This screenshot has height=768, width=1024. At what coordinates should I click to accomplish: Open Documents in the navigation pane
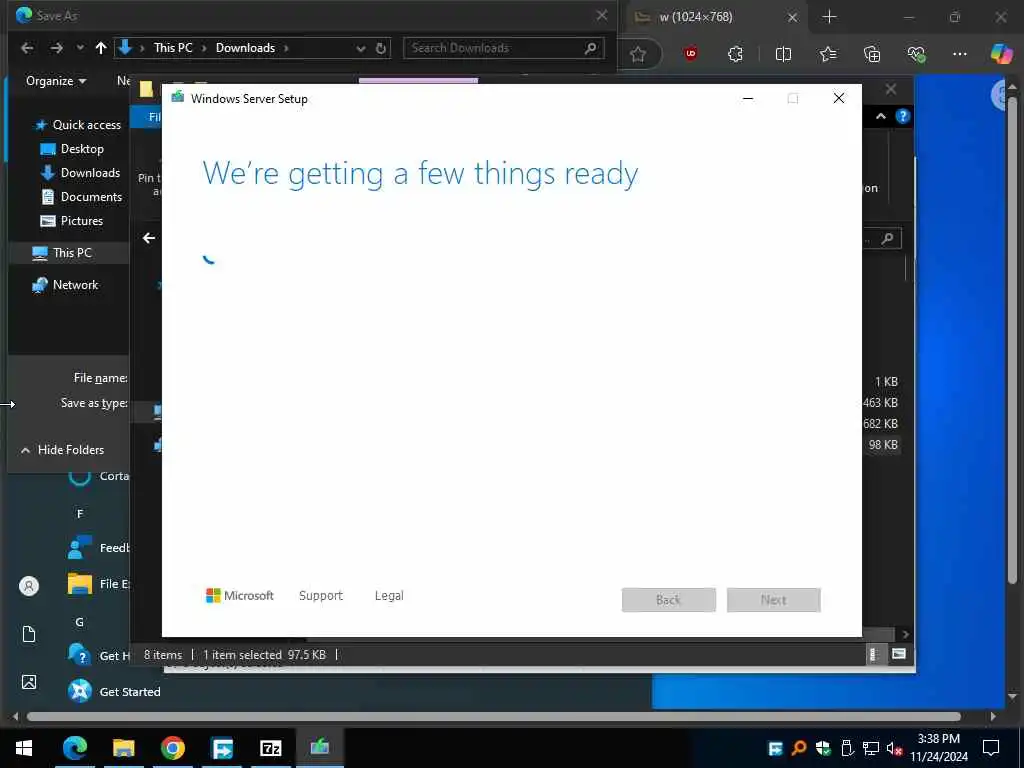(81, 197)
